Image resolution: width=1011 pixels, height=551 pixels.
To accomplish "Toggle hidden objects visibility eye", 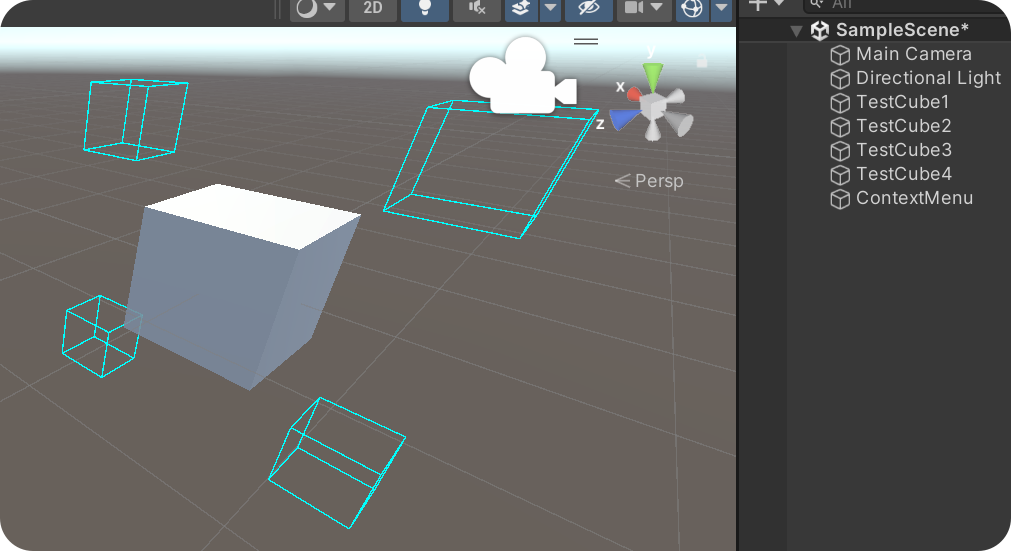I will [x=589, y=8].
